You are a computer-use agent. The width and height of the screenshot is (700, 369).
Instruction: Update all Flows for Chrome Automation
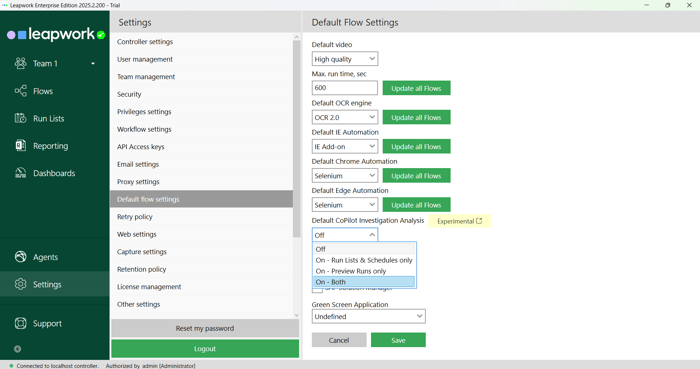[416, 176]
